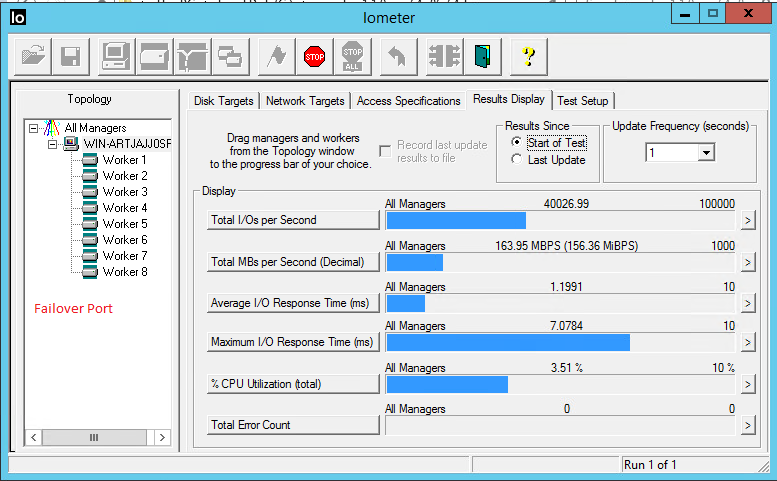
Task: Click the duplicate worker icon
Action: click(230, 56)
